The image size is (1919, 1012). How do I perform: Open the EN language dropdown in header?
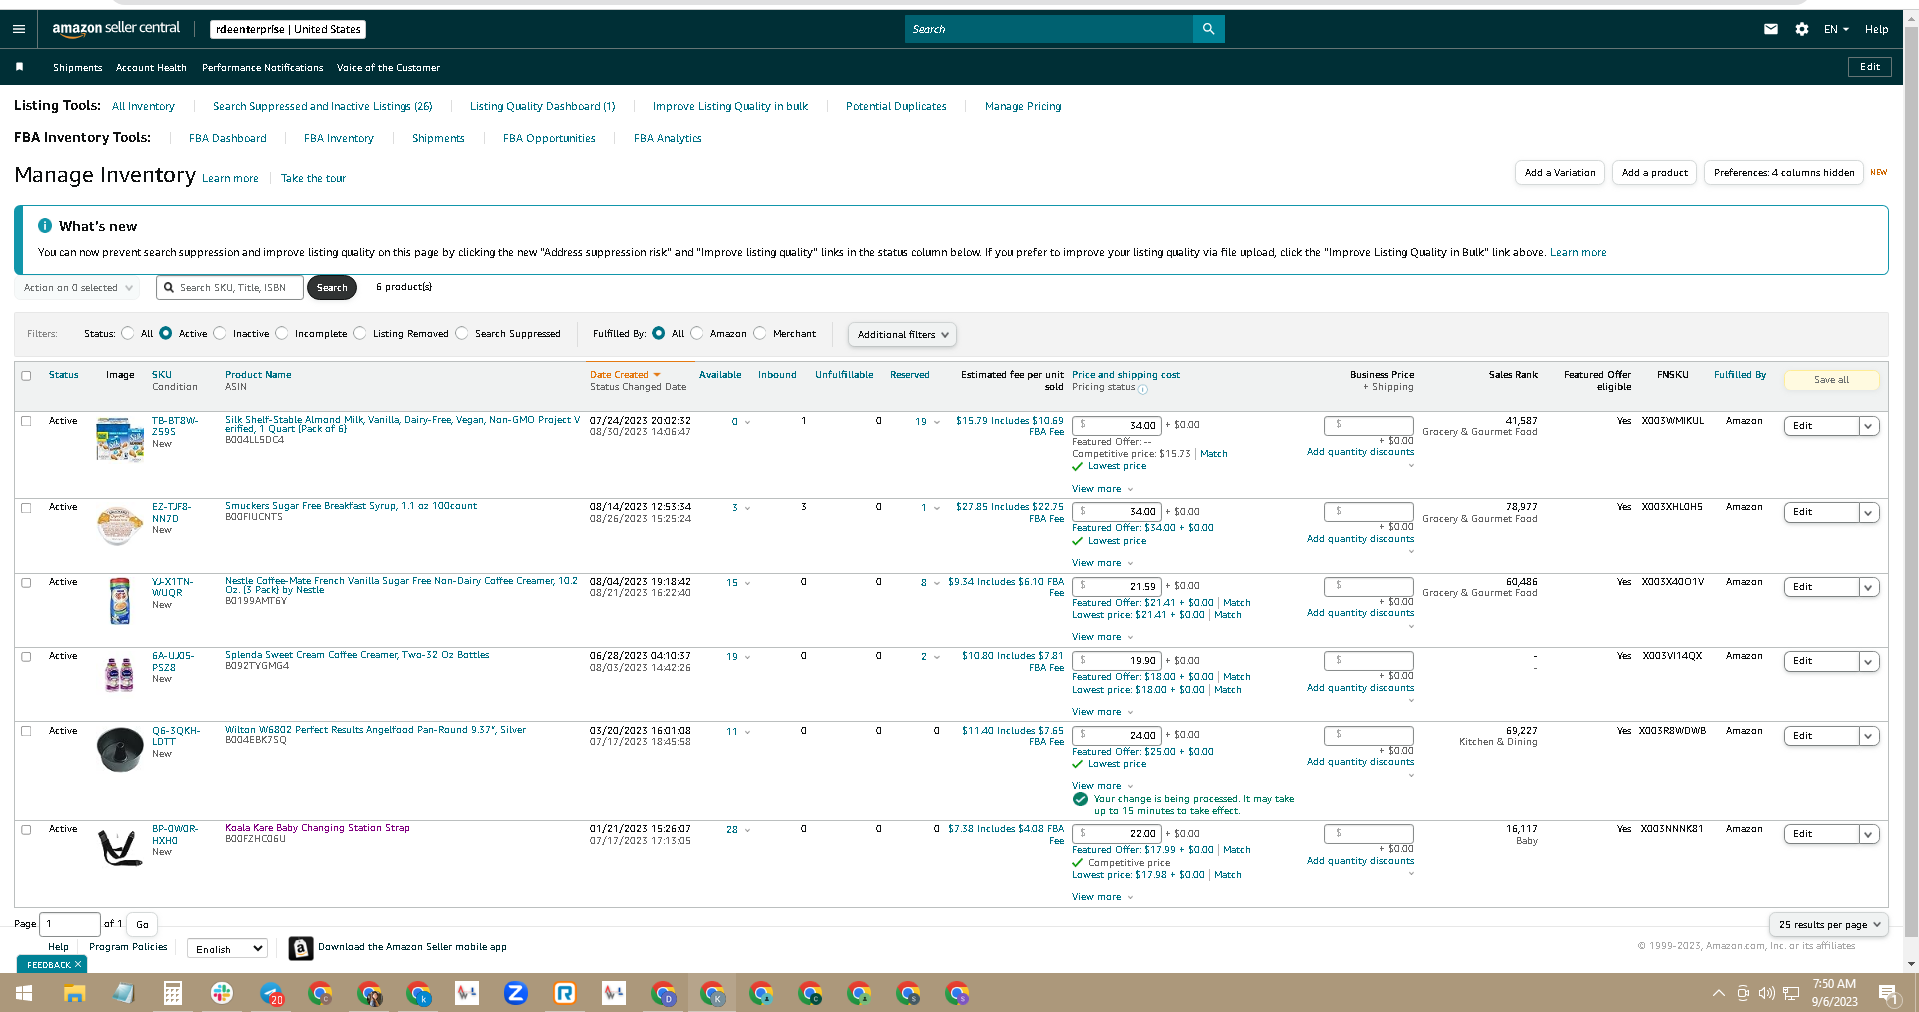coord(1836,29)
